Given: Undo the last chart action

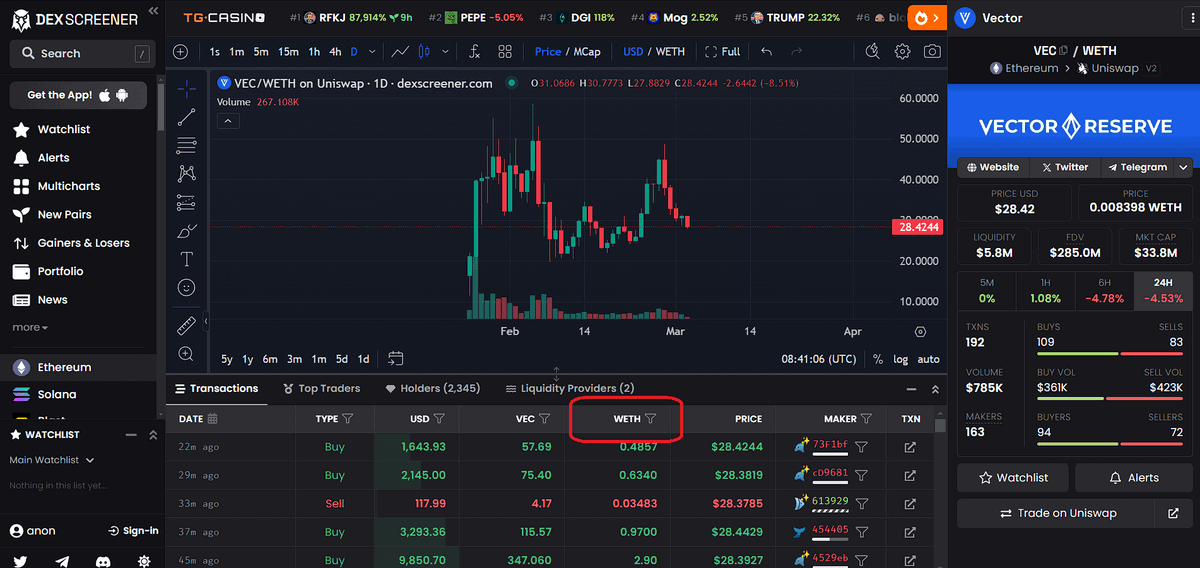Looking at the screenshot, I should pos(767,51).
